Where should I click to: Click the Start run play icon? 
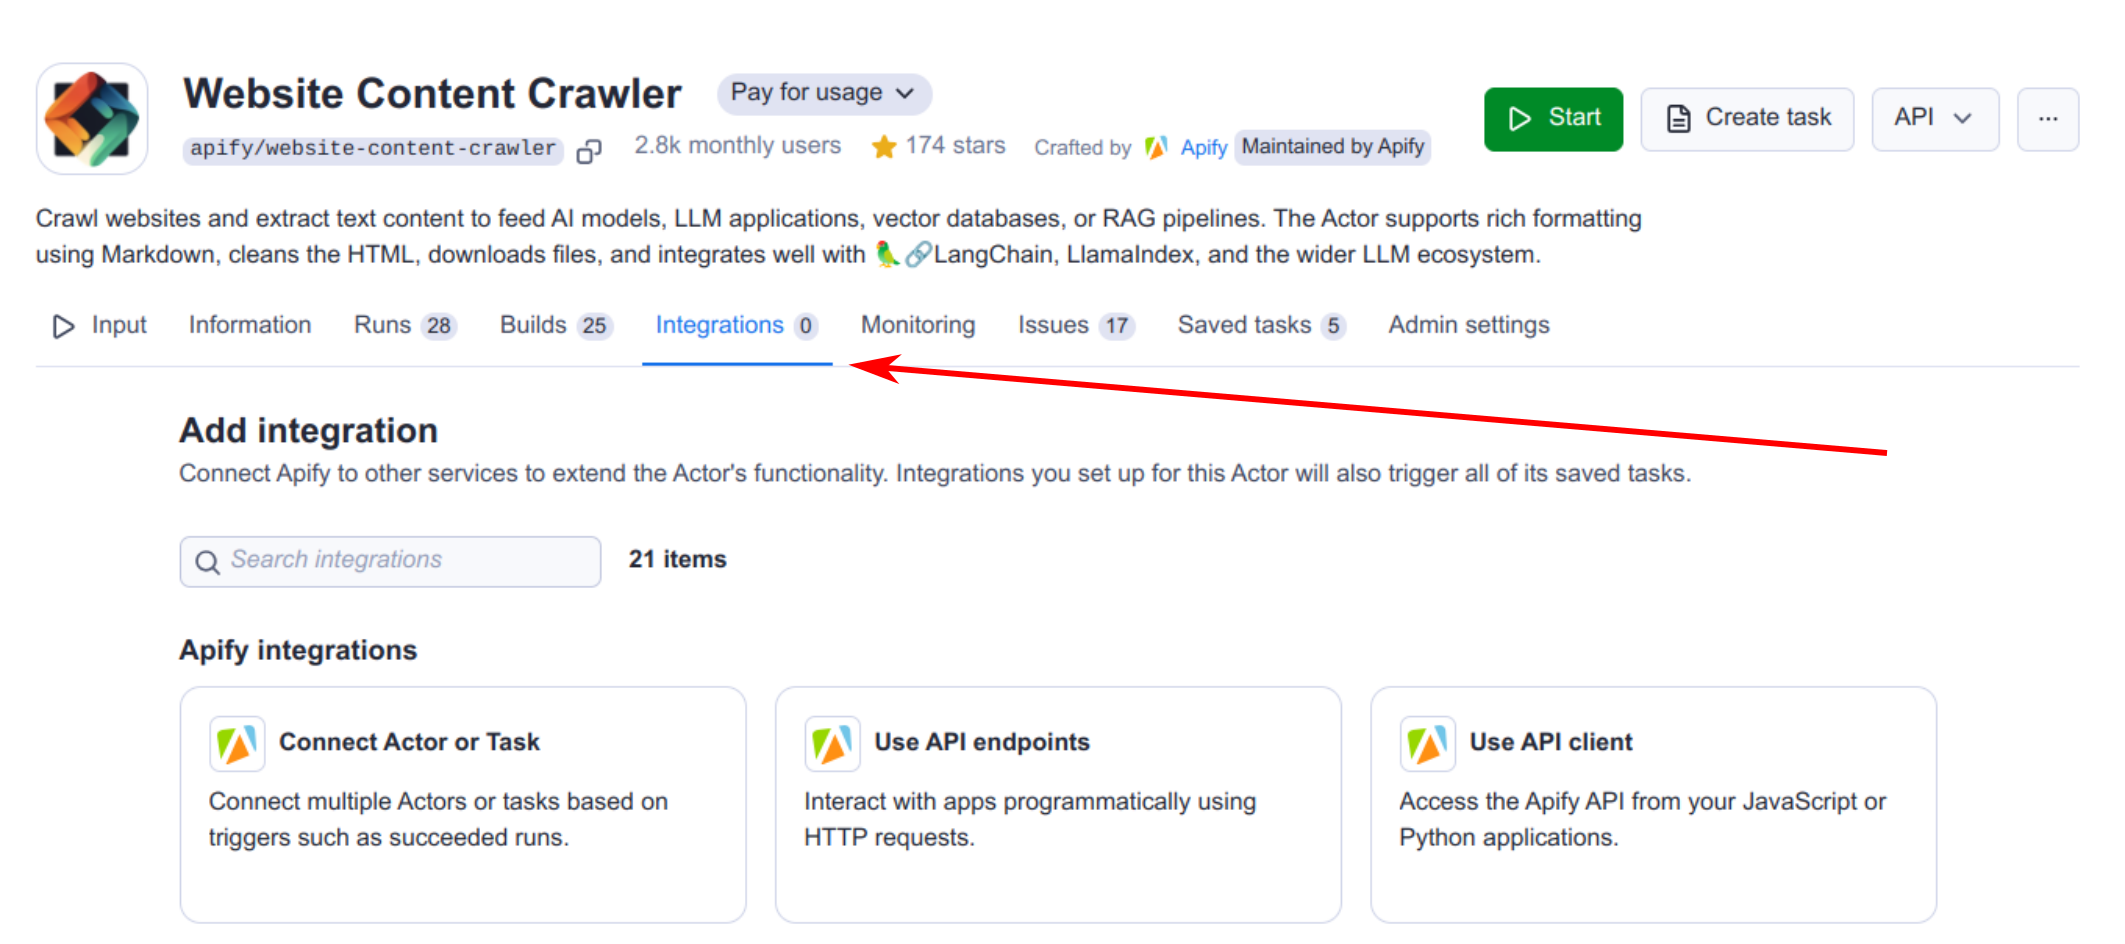(x=1521, y=118)
